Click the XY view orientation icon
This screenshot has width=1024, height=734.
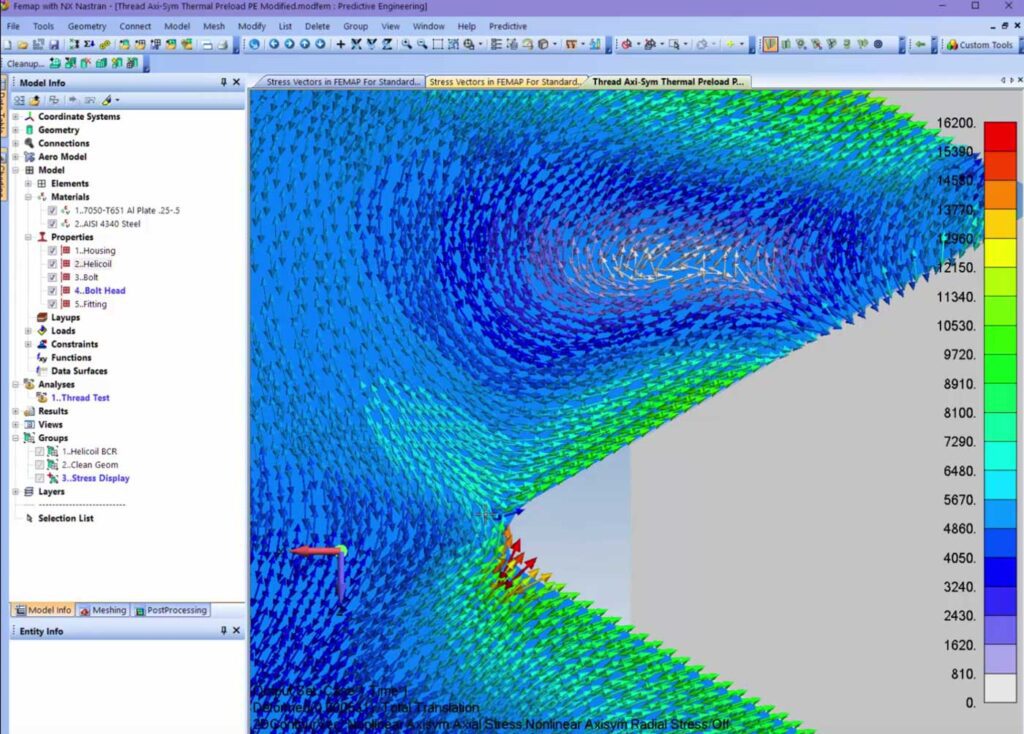tap(356, 45)
